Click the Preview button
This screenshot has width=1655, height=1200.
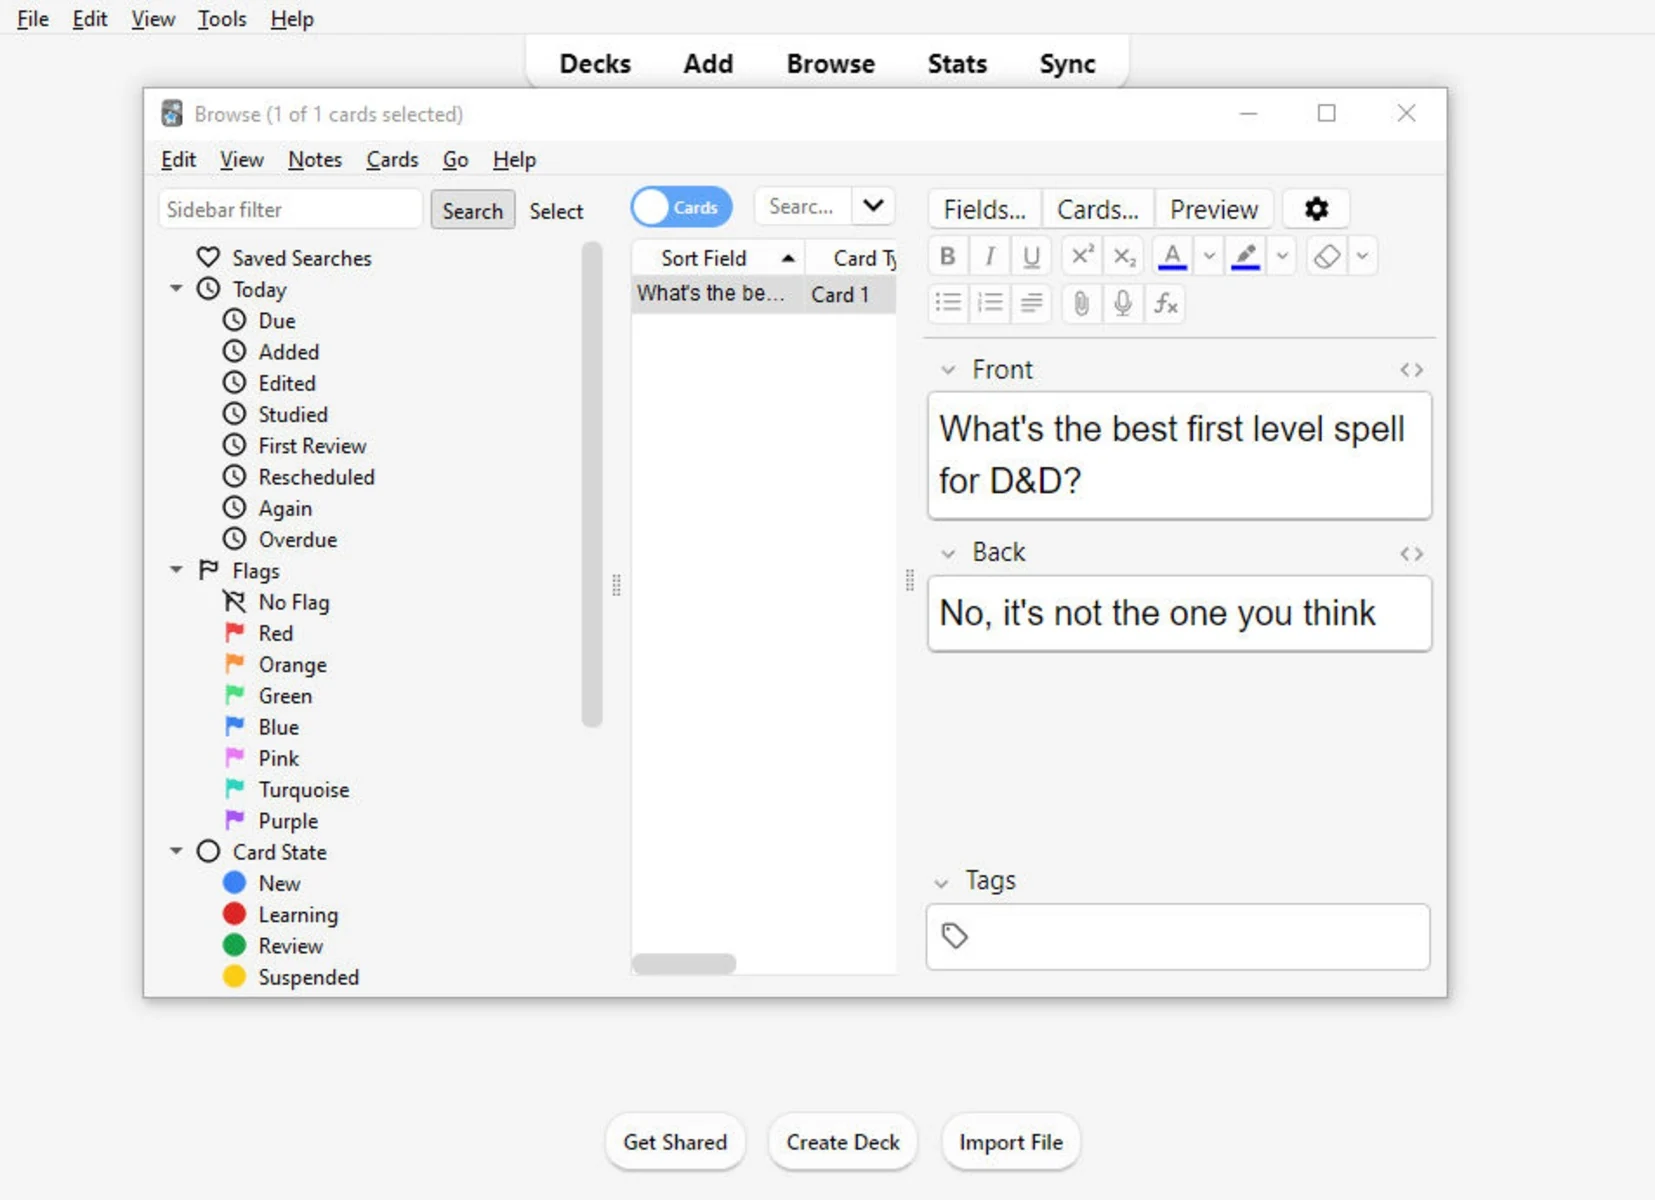tap(1214, 209)
